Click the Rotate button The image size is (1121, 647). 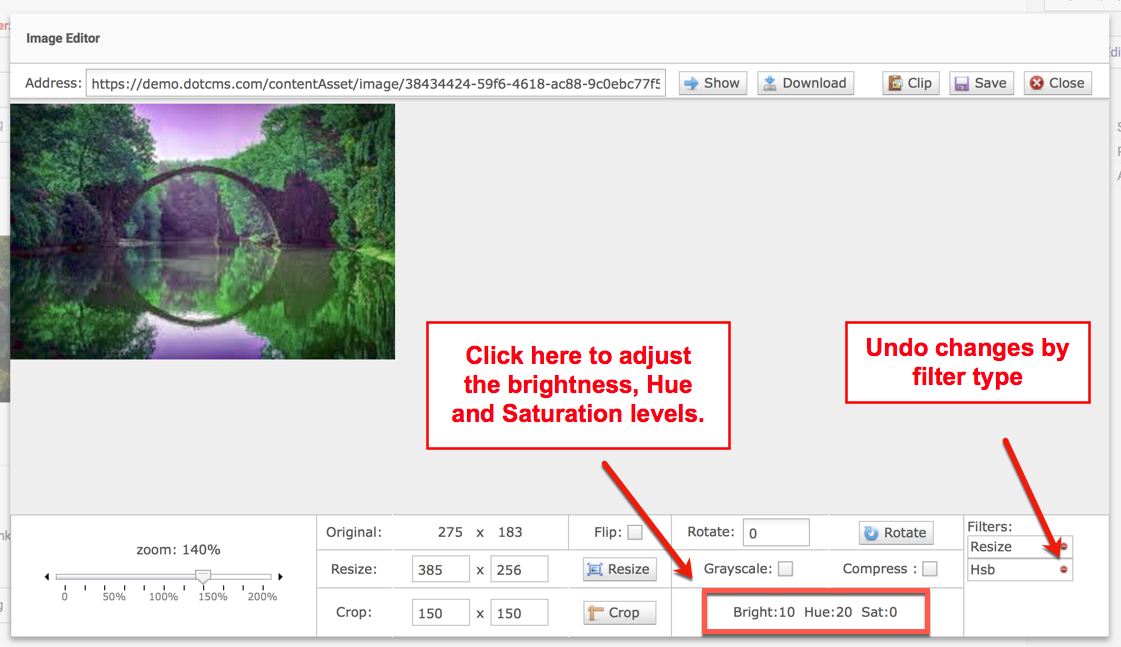click(x=895, y=533)
